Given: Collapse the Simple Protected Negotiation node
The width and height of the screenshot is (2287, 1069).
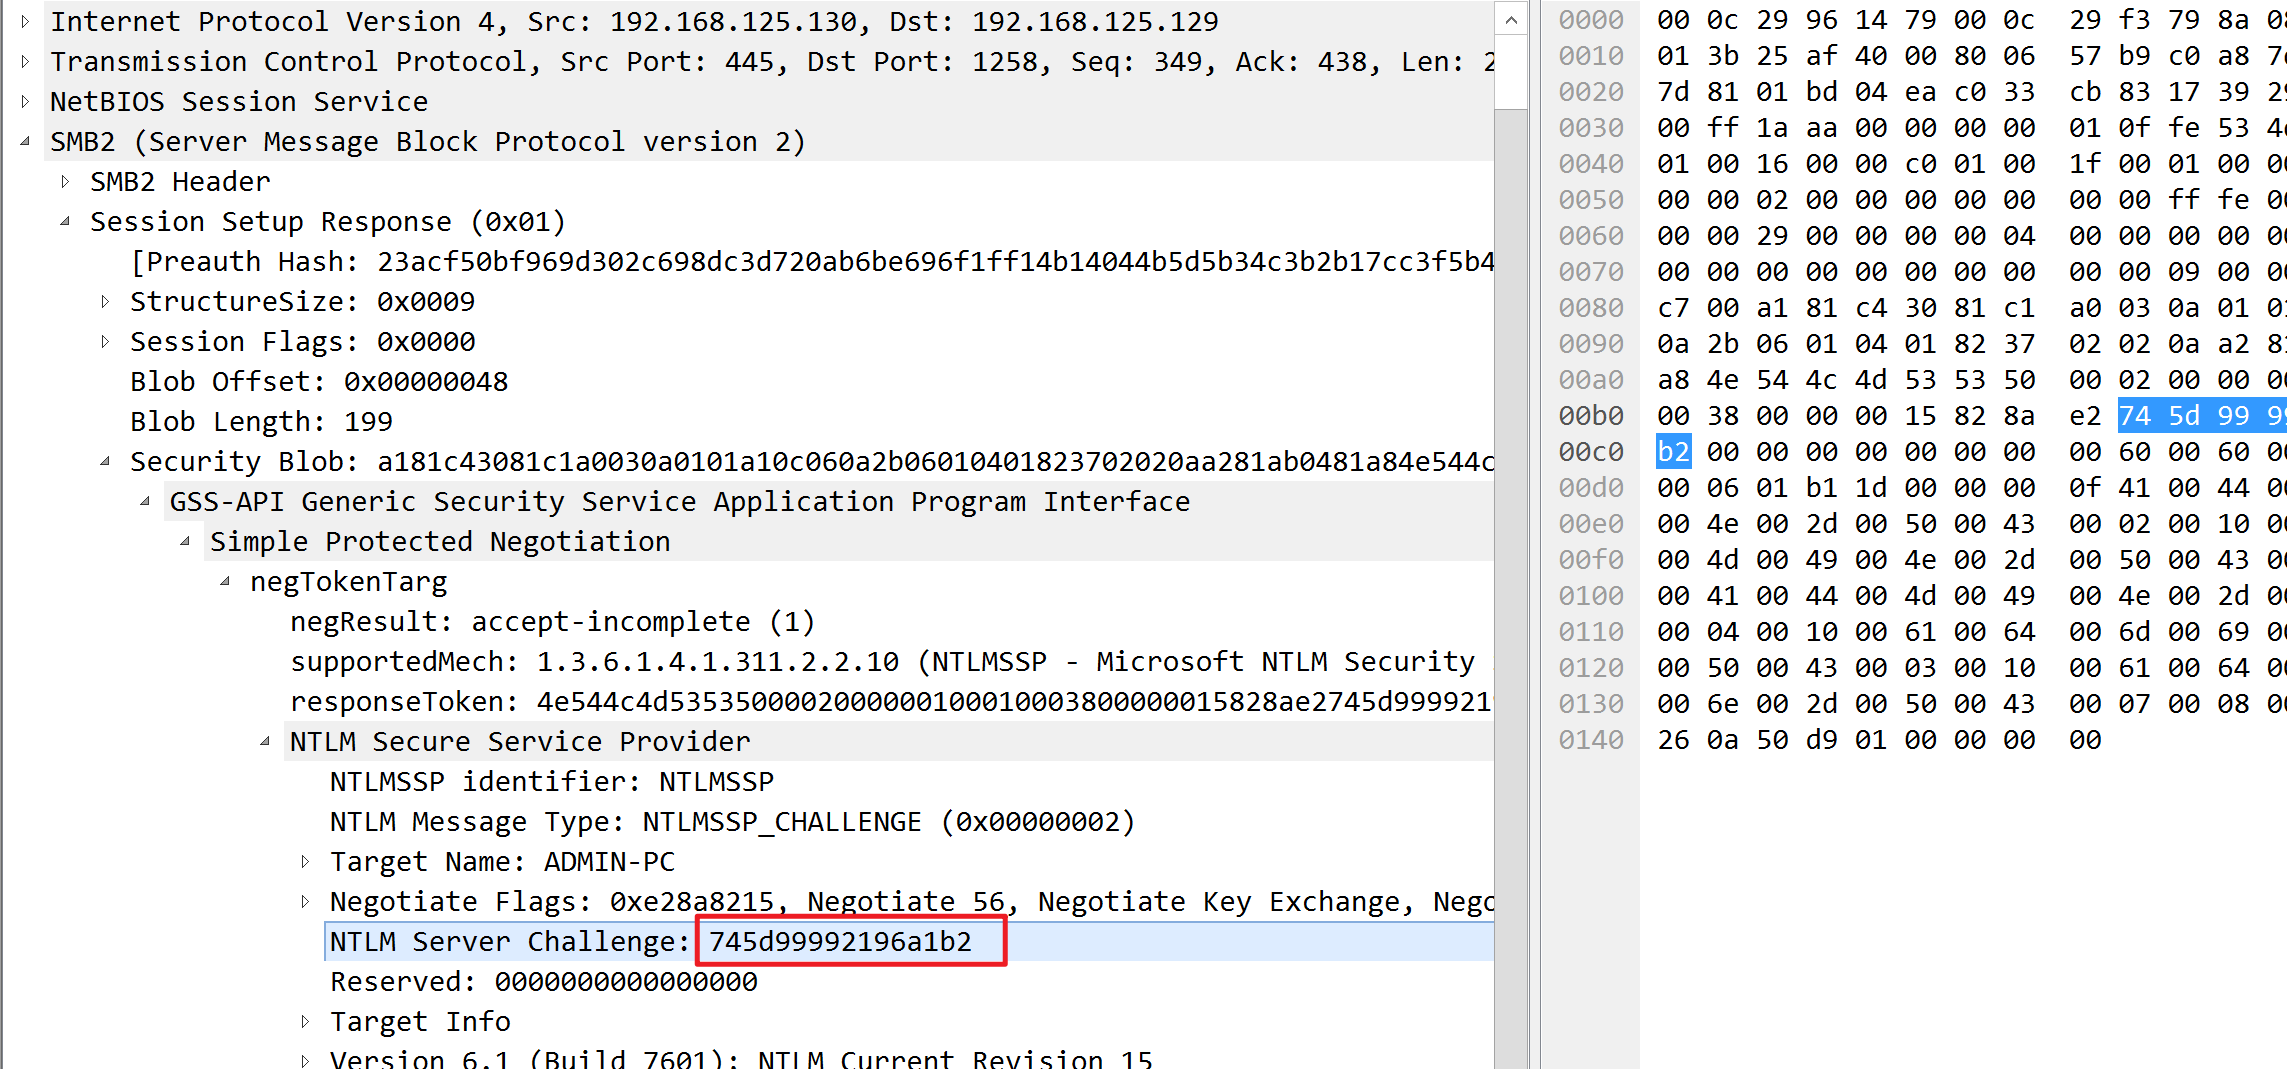Looking at the screenshot, I should [x=186, y=541].
